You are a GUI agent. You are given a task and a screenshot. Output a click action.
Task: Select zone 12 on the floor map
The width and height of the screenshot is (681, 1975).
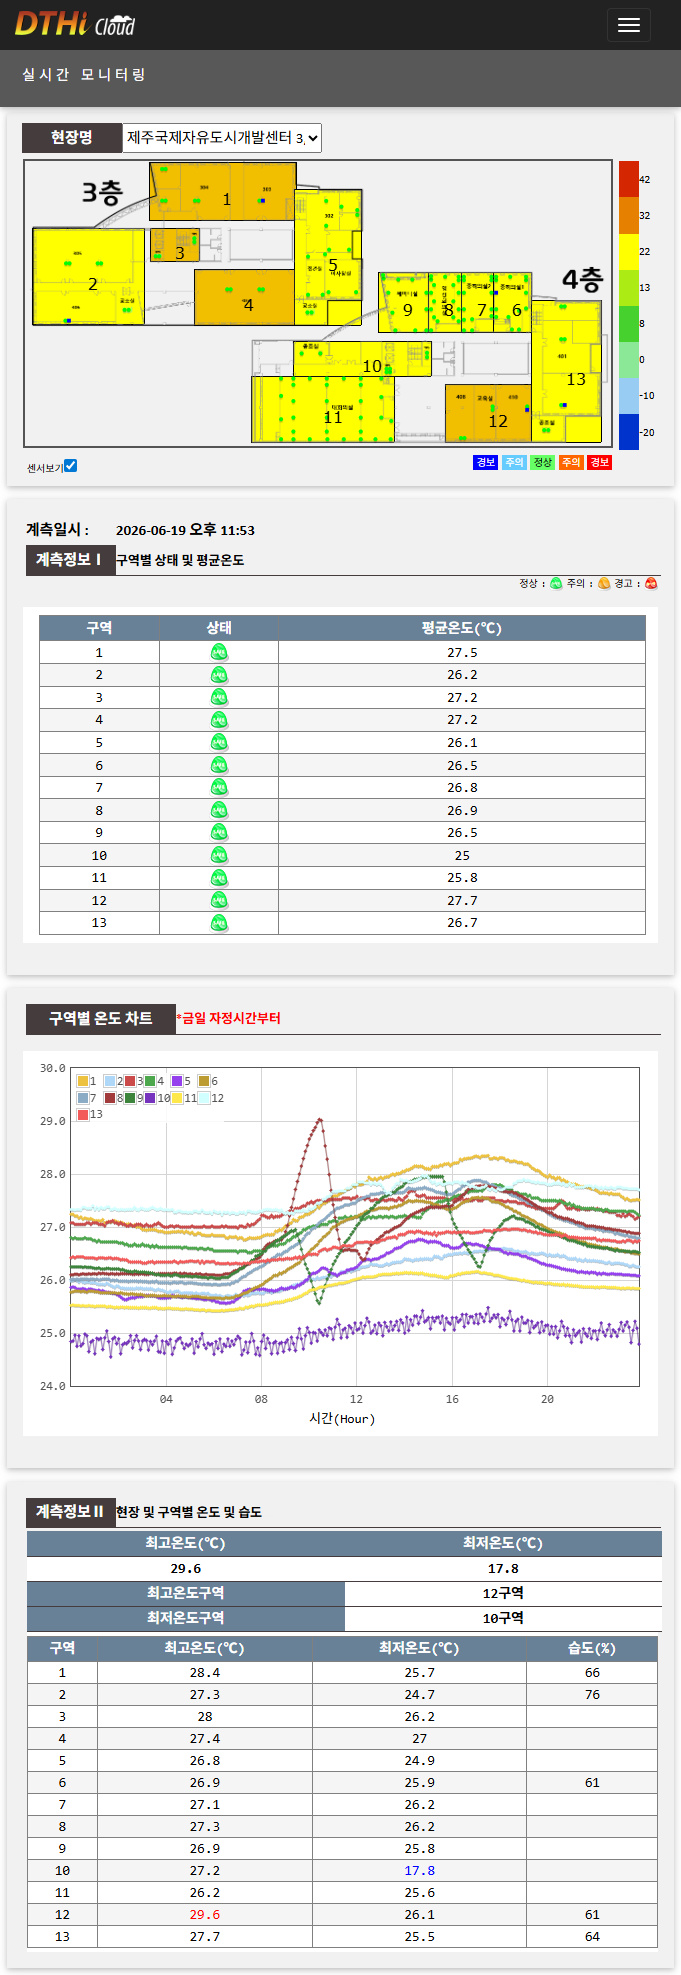pos(487,413)
